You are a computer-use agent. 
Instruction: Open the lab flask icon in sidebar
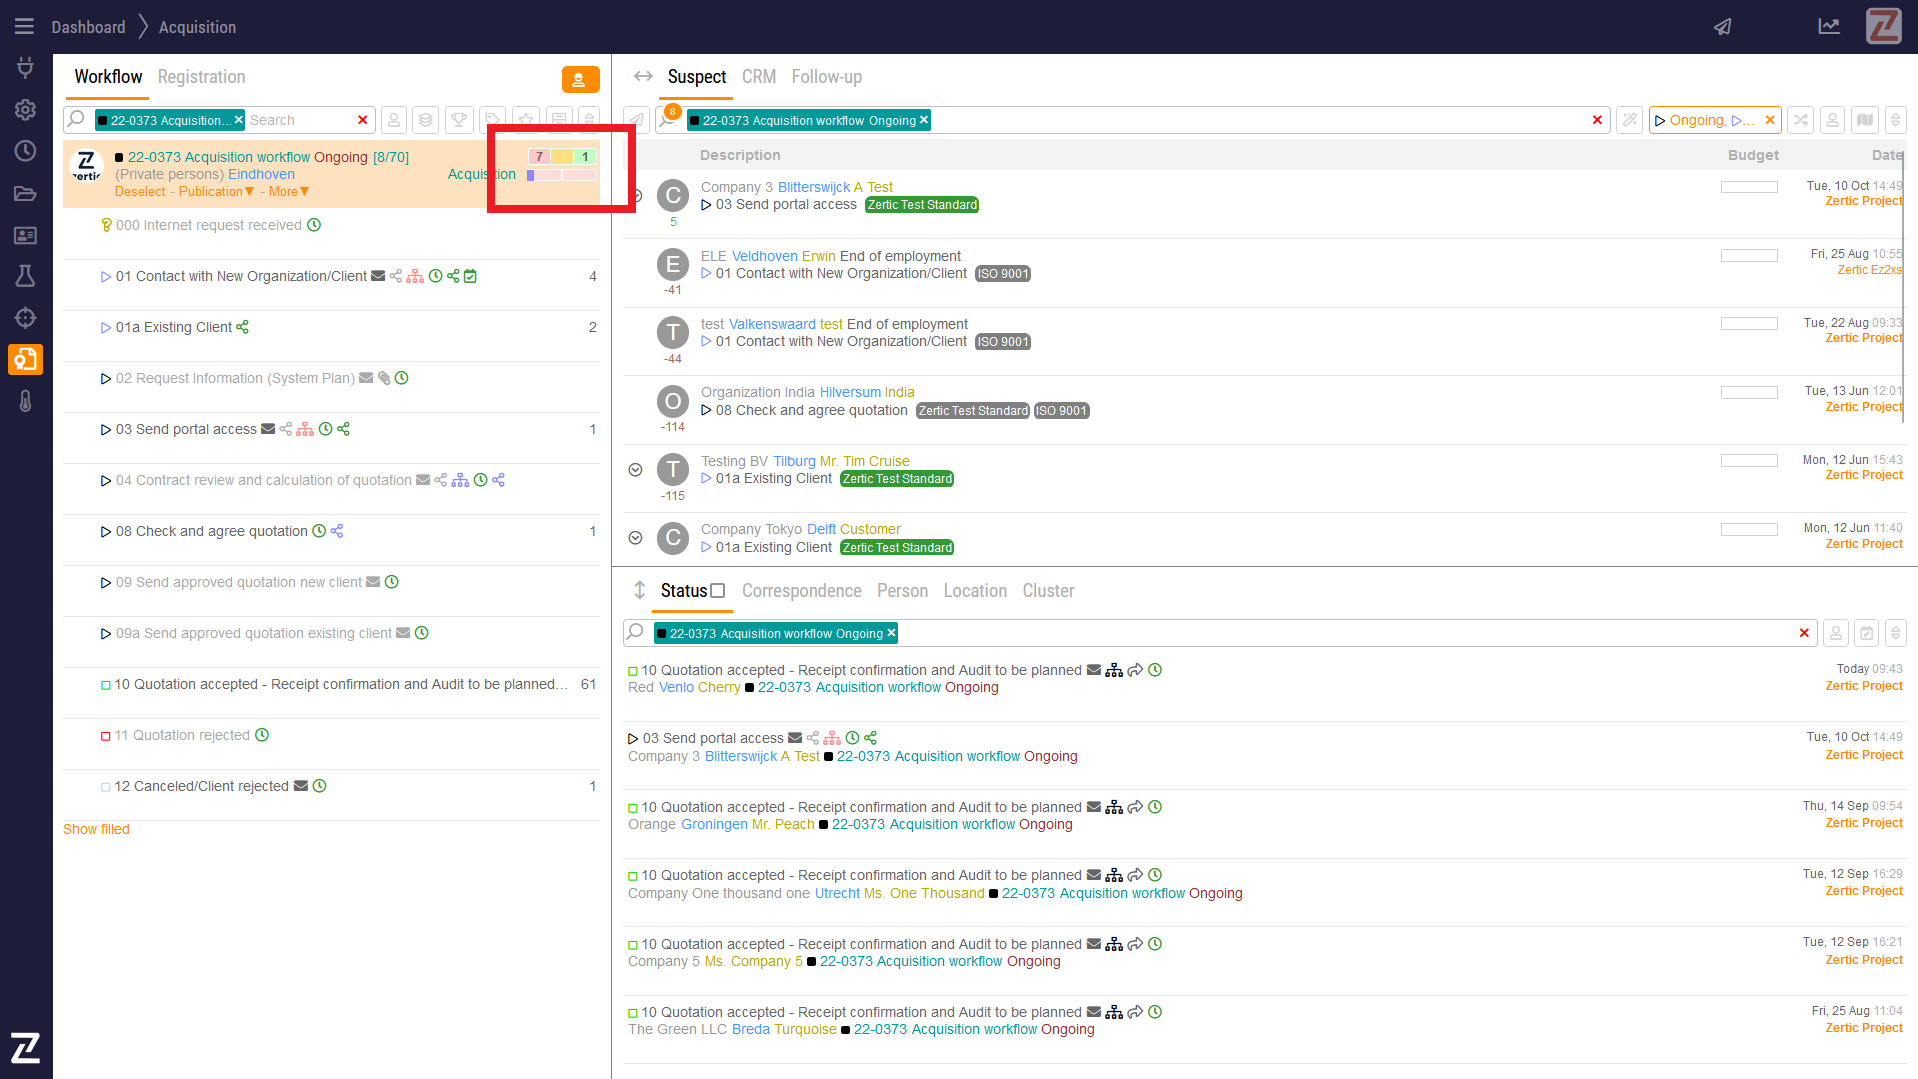26,276
